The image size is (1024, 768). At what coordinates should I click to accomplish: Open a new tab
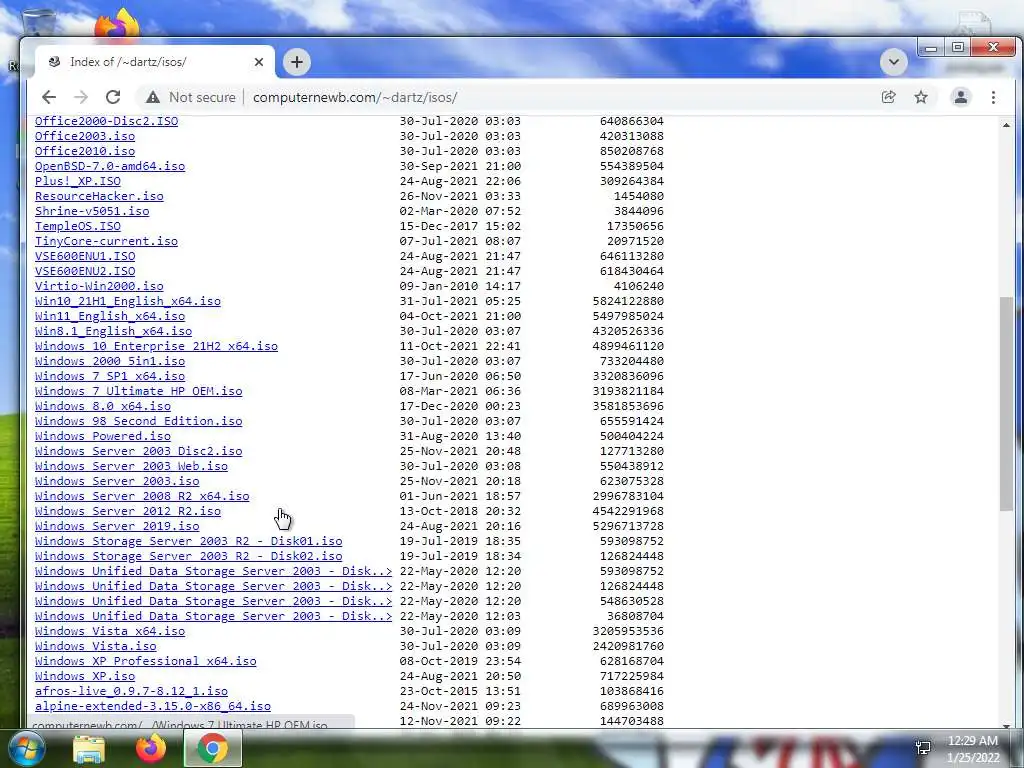point(297,62)
